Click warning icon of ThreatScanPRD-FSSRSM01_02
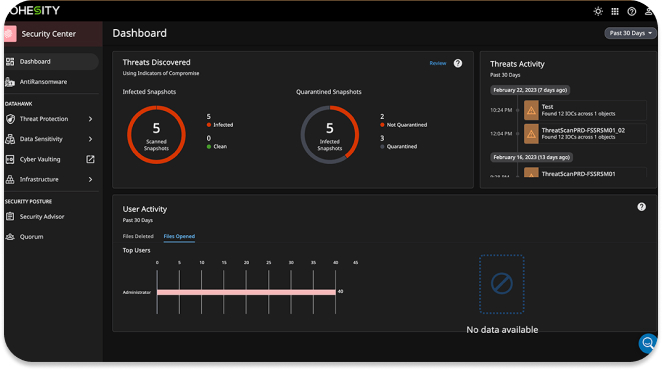The width and height of the screenshot is (662, 370). [531, 134]
